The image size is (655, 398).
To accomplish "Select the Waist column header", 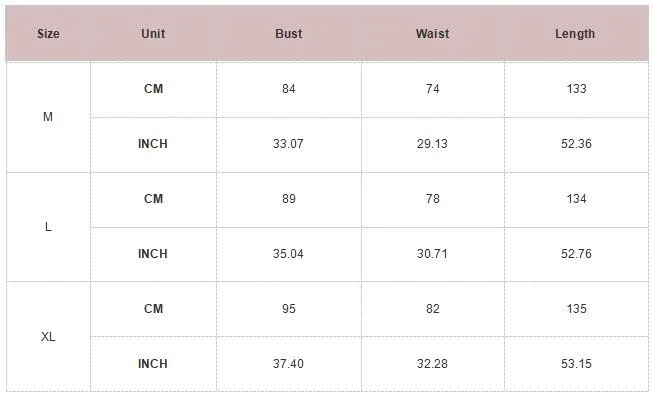I will click(x=433, y=33).
